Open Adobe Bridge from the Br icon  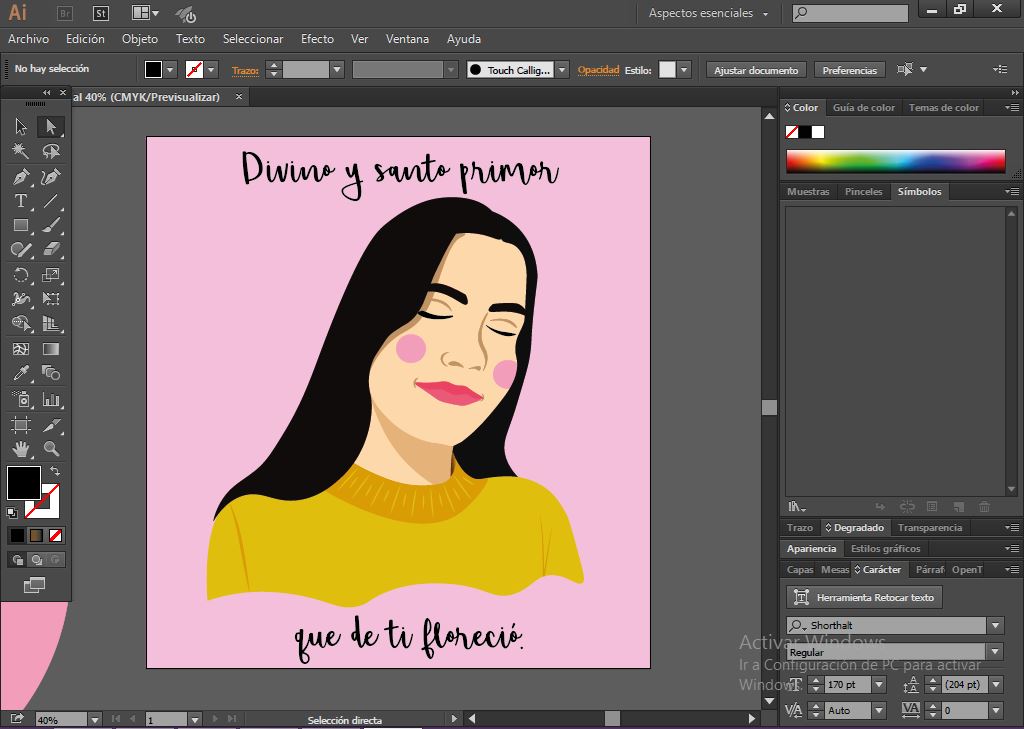tap(65, 13)
